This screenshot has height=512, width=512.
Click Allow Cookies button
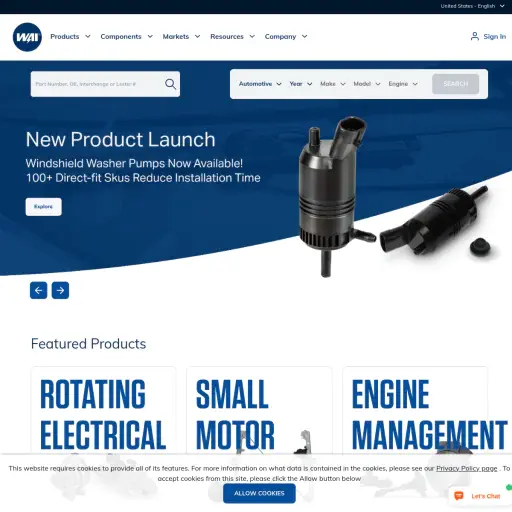(259, 493)
